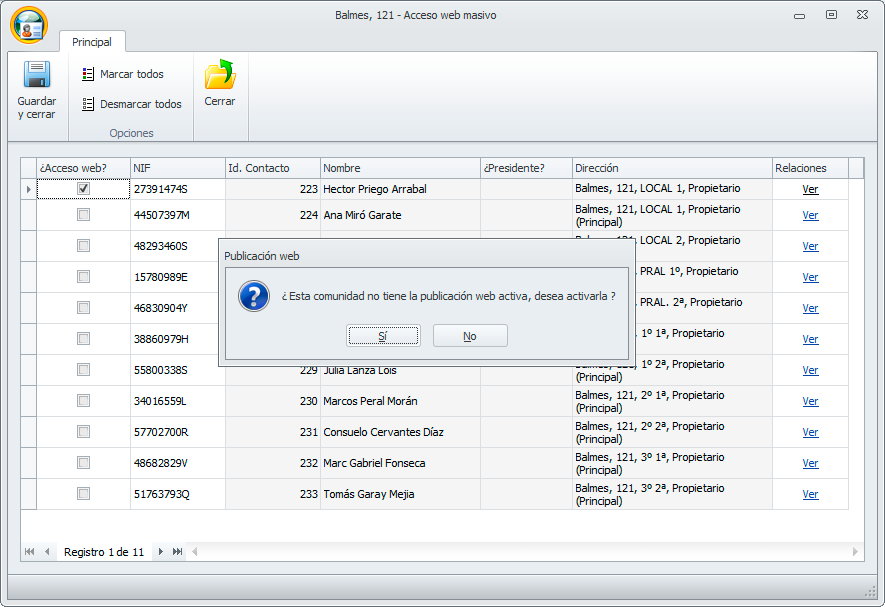Uncheck web access for Hector Priego Arrabal

click(84, 188)
